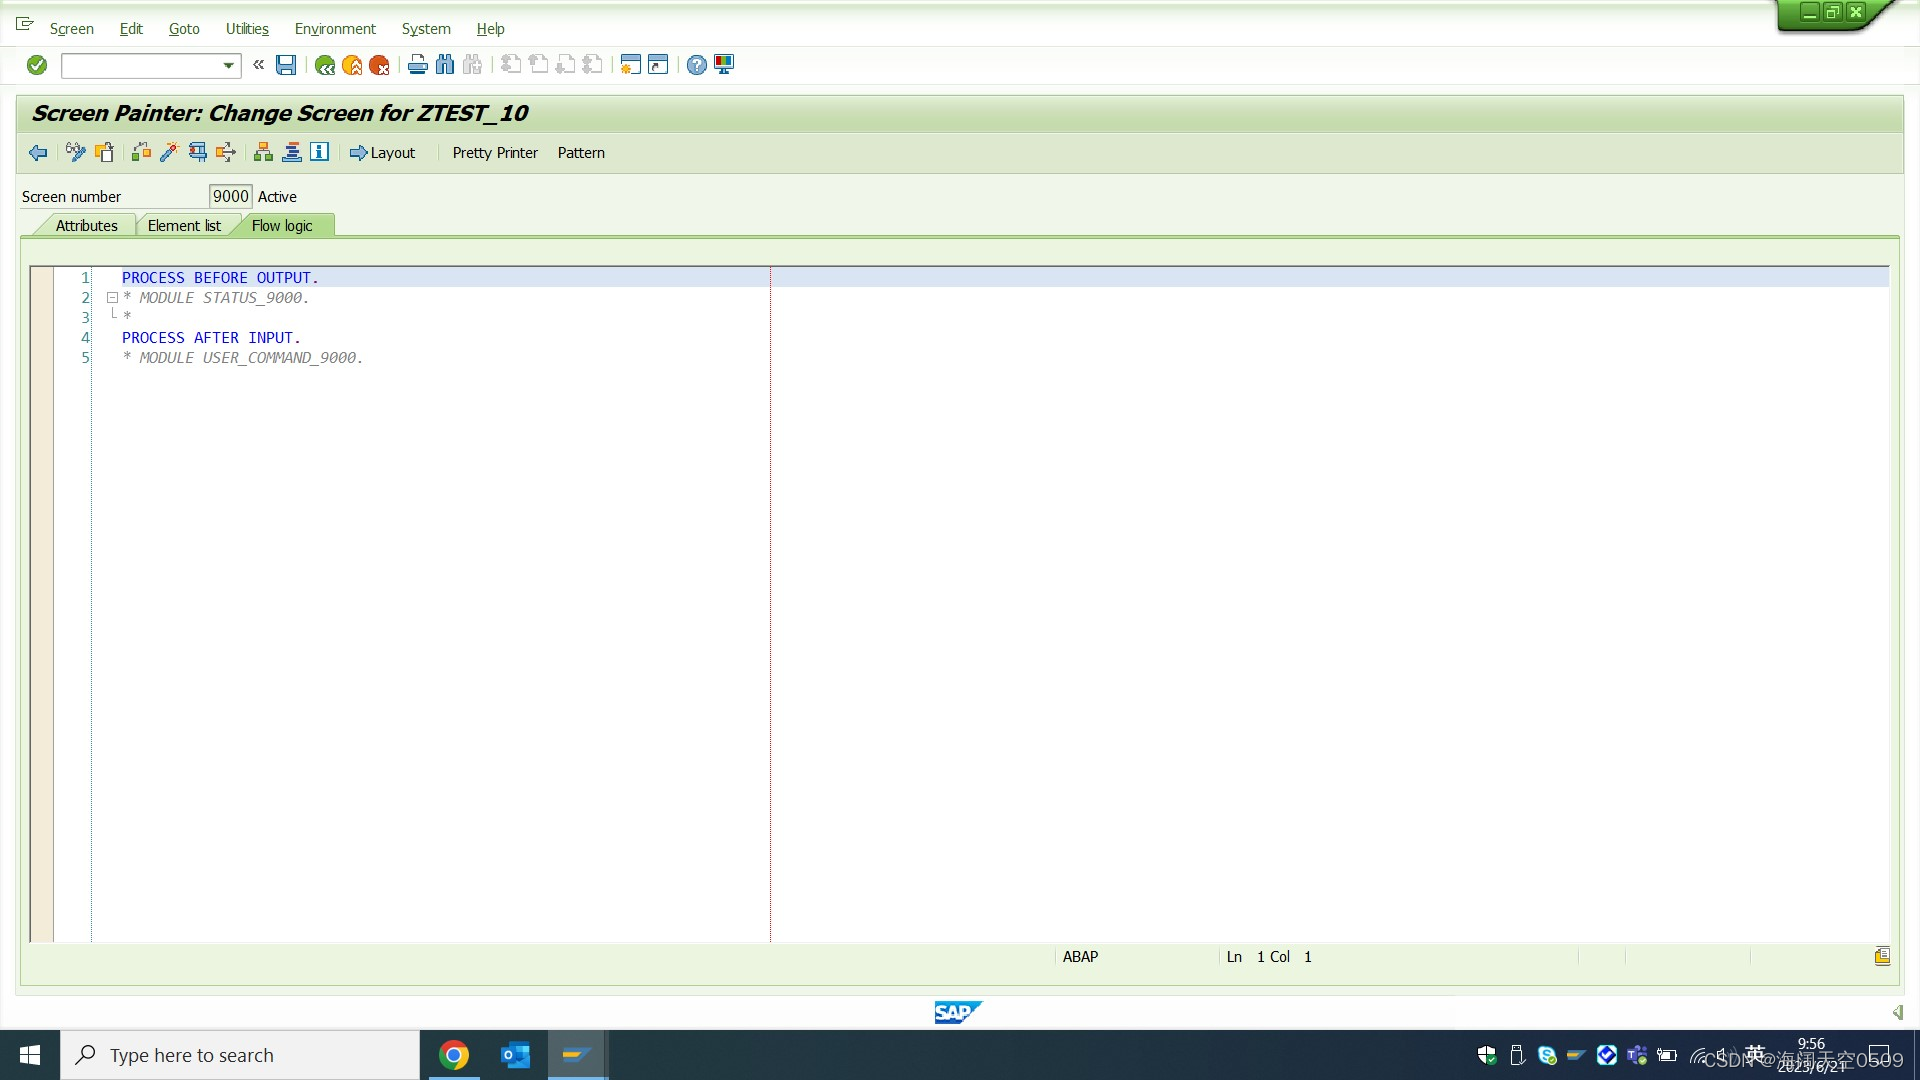The width and height of the screenshot is (1920, 1080).
Task: Save the screen using the Save icon
Action: point(286,65)
